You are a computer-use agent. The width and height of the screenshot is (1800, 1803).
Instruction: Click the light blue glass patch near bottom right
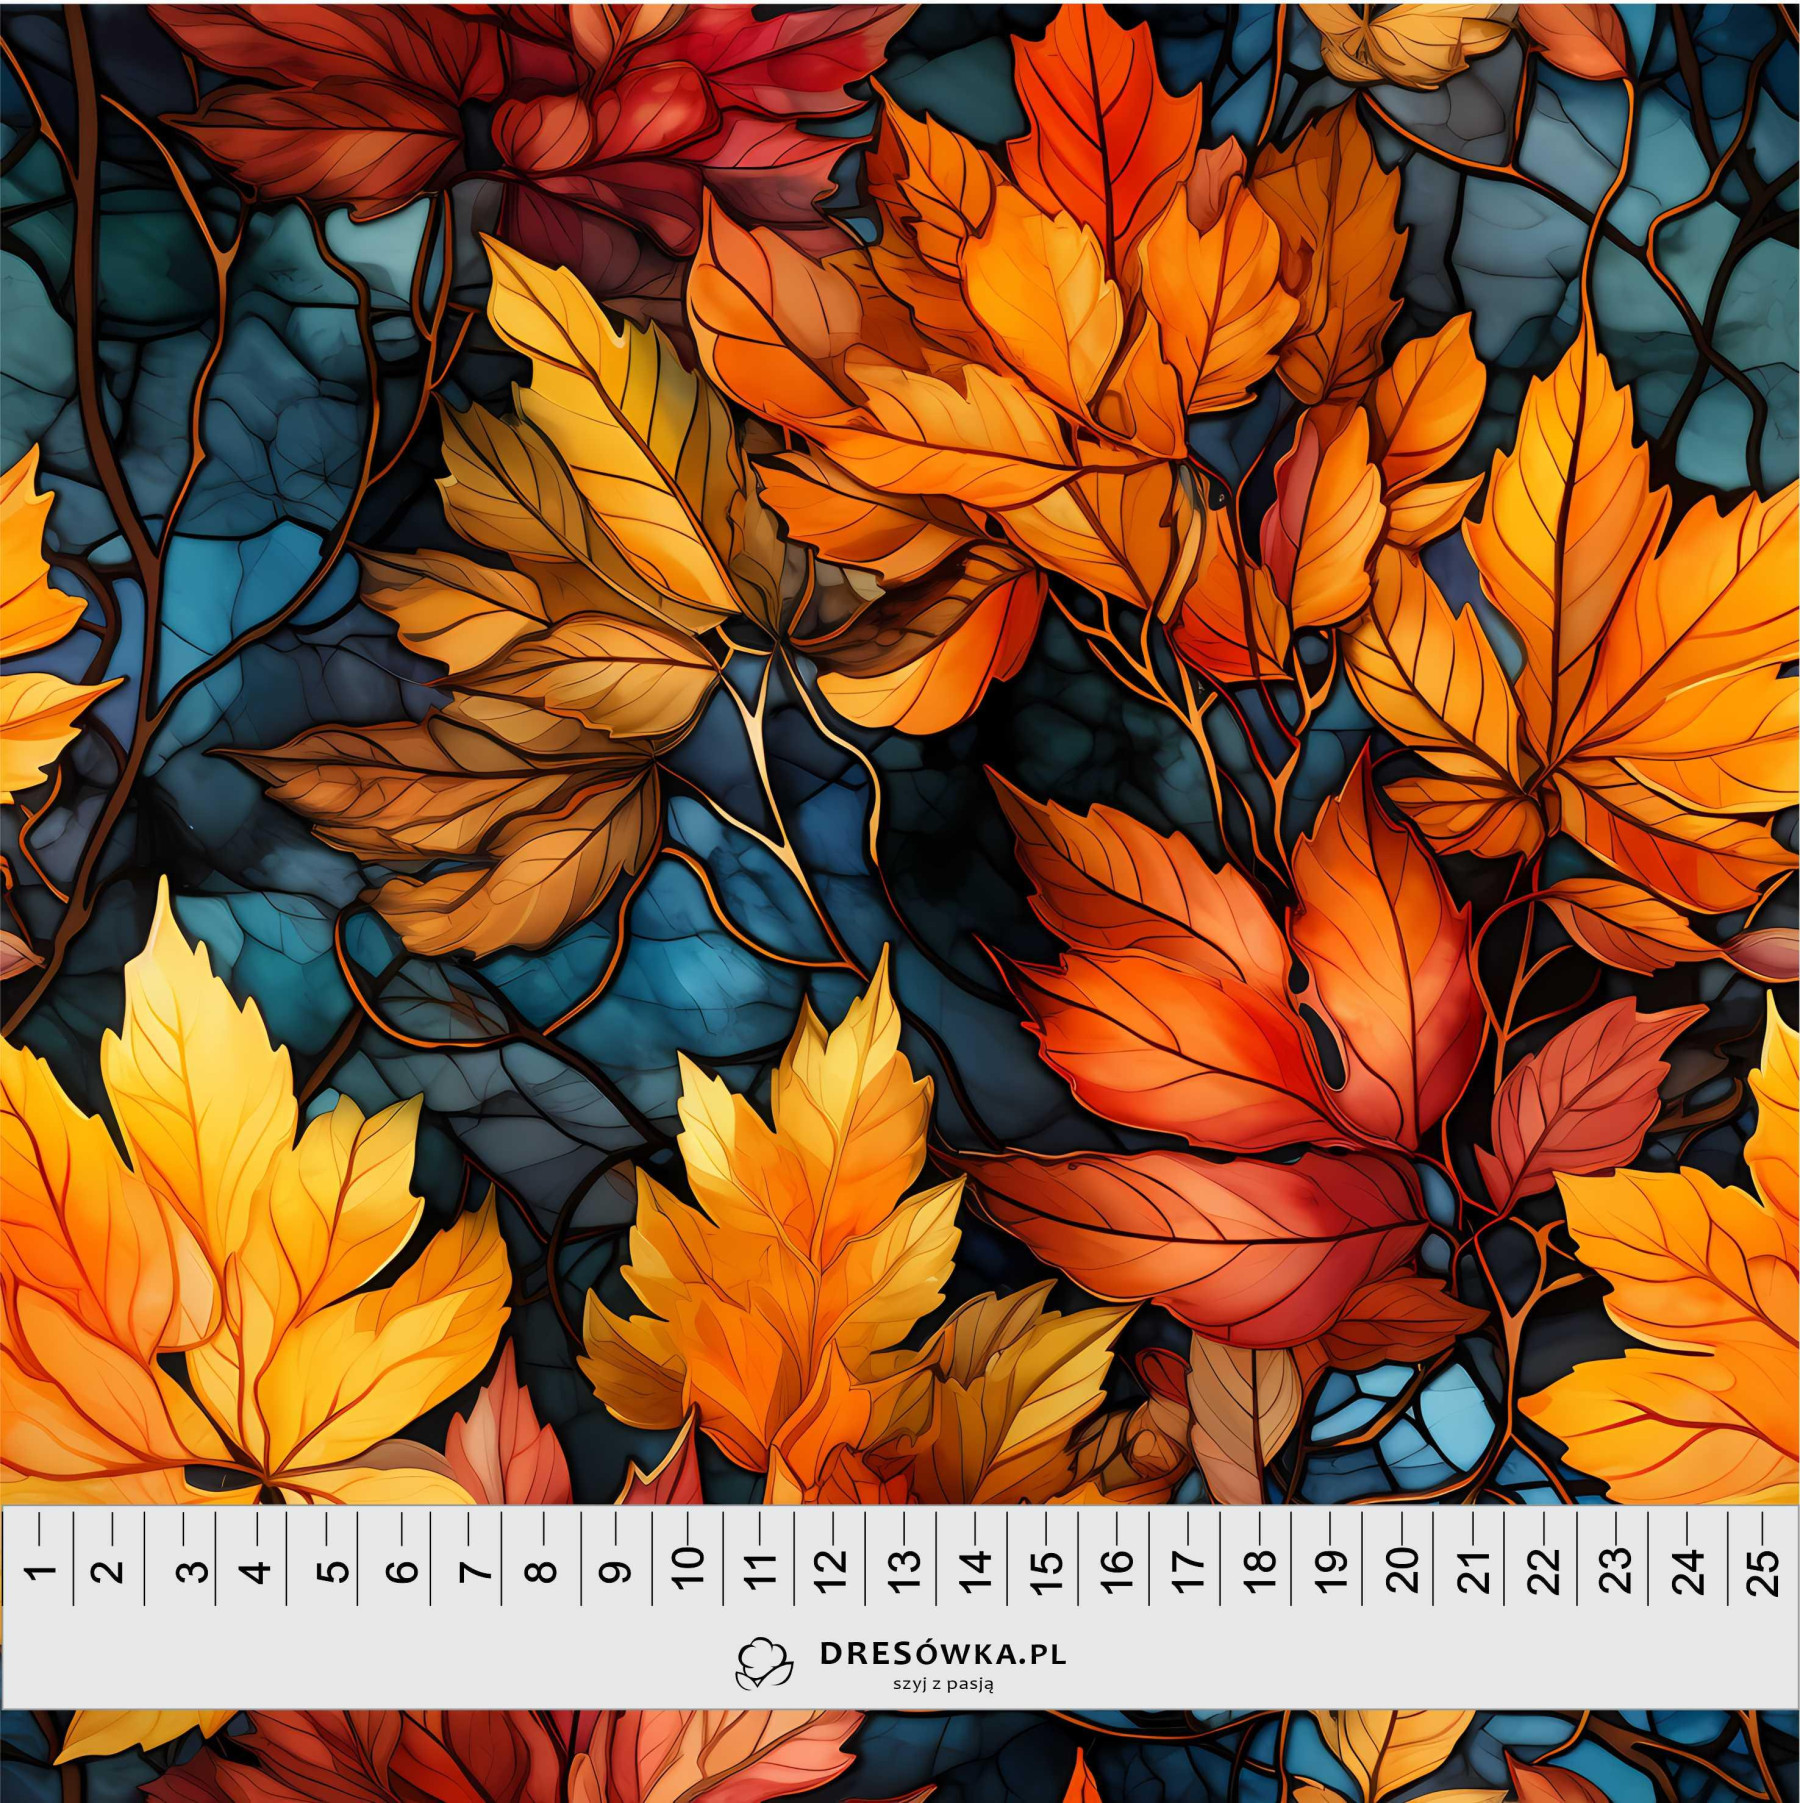(x=1420, y=1410)
